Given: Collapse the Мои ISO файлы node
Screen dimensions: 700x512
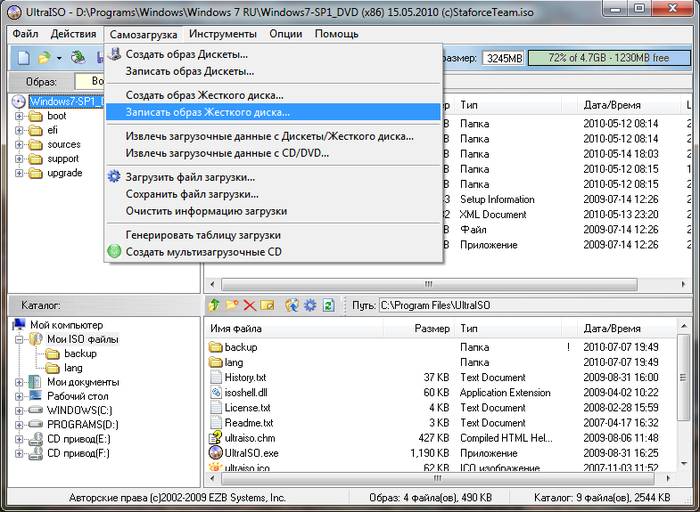Looking at the screenshot, I should coord(19,340).
